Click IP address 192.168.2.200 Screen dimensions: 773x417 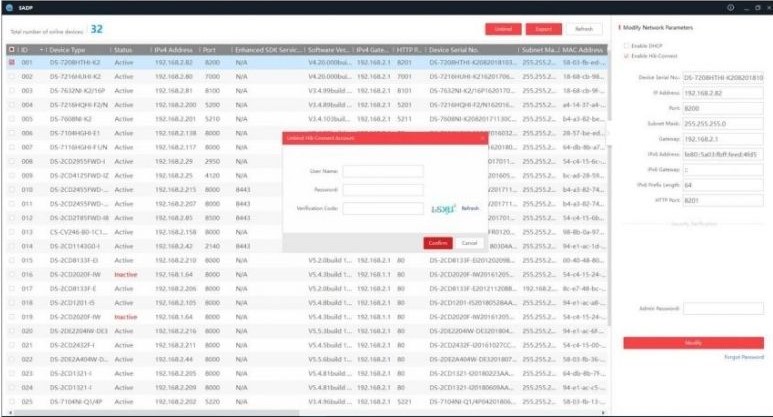175,105
